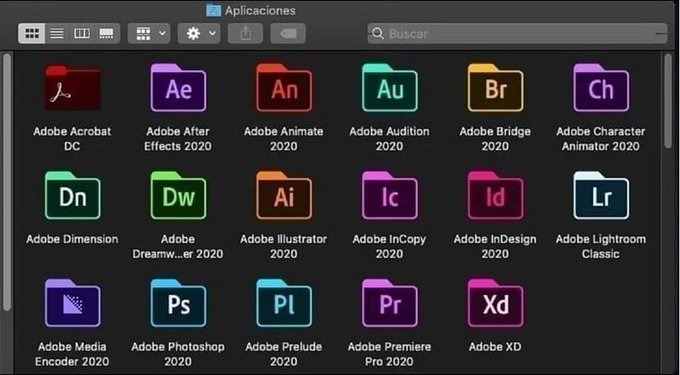
Task: Click the "Adobe Dimension" label
Action: click(72, 239)
